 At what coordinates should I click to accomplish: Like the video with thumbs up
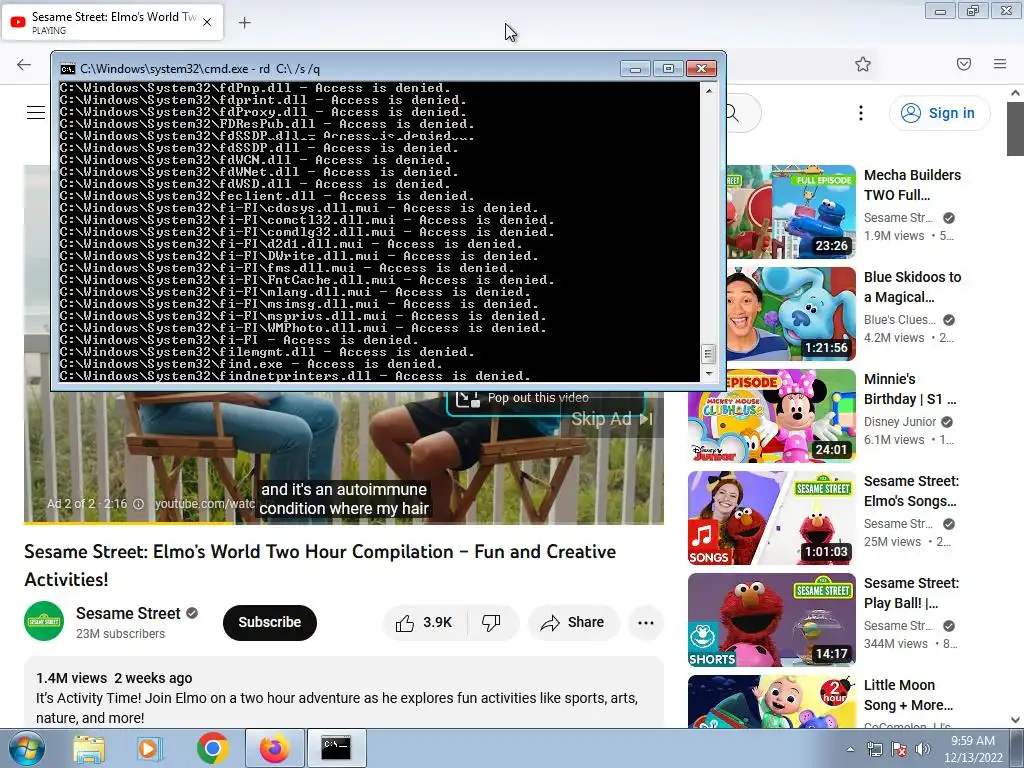click(424, 622)
